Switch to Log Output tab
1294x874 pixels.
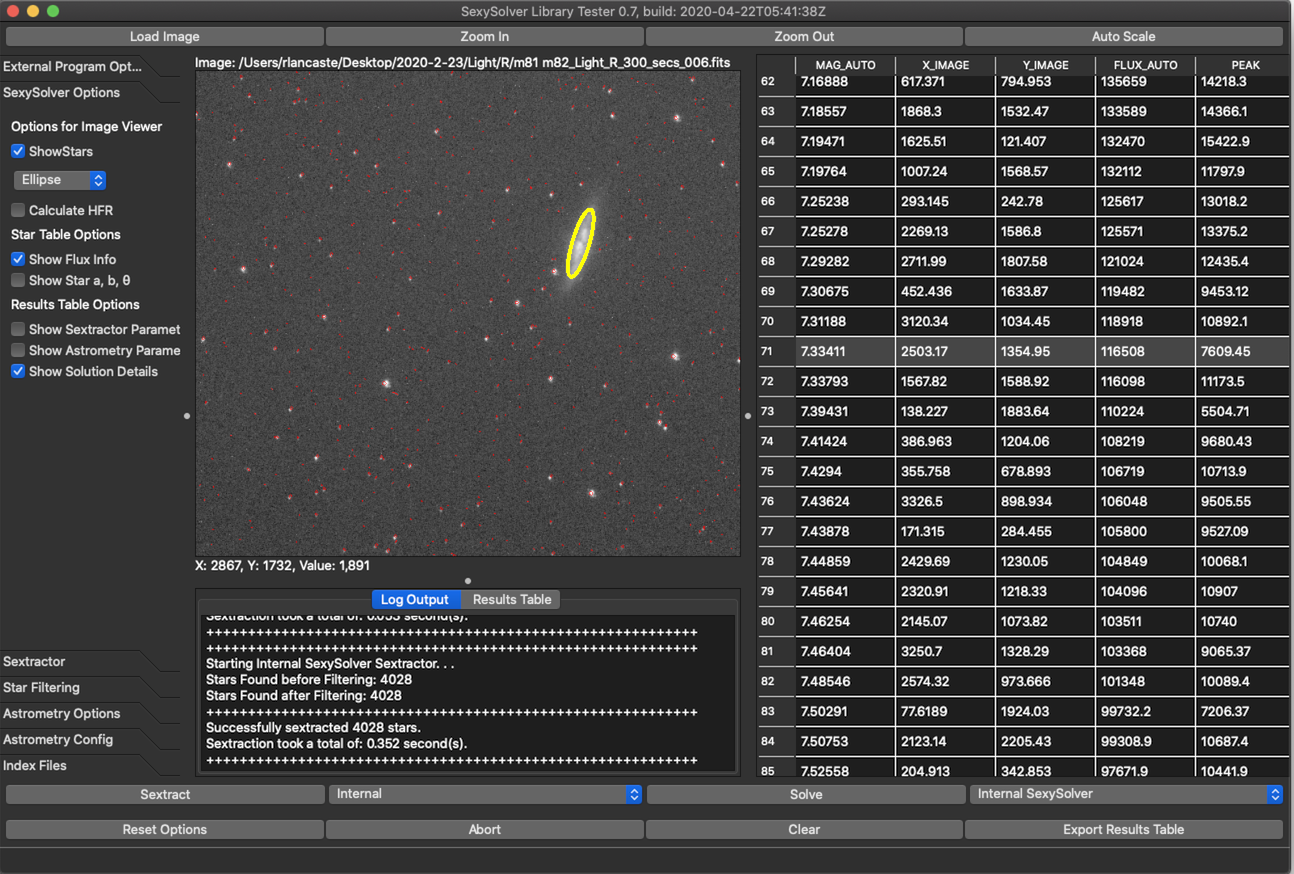[x=415, y=599]
